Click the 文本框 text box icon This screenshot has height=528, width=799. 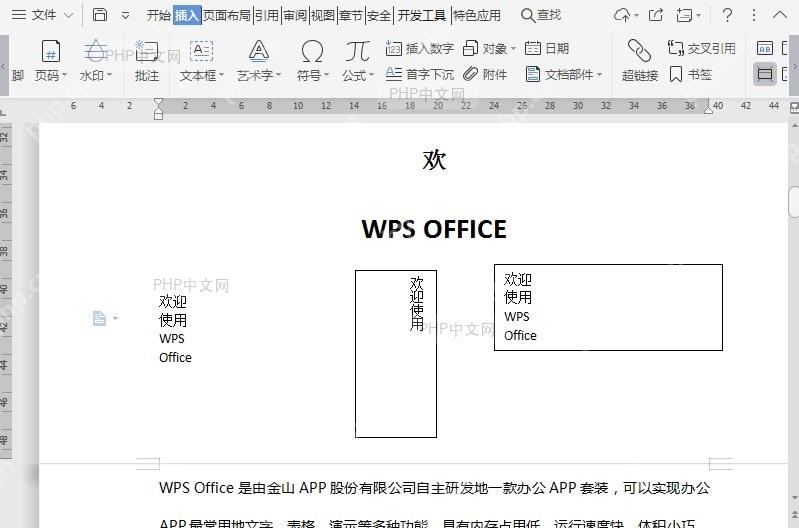201,51
